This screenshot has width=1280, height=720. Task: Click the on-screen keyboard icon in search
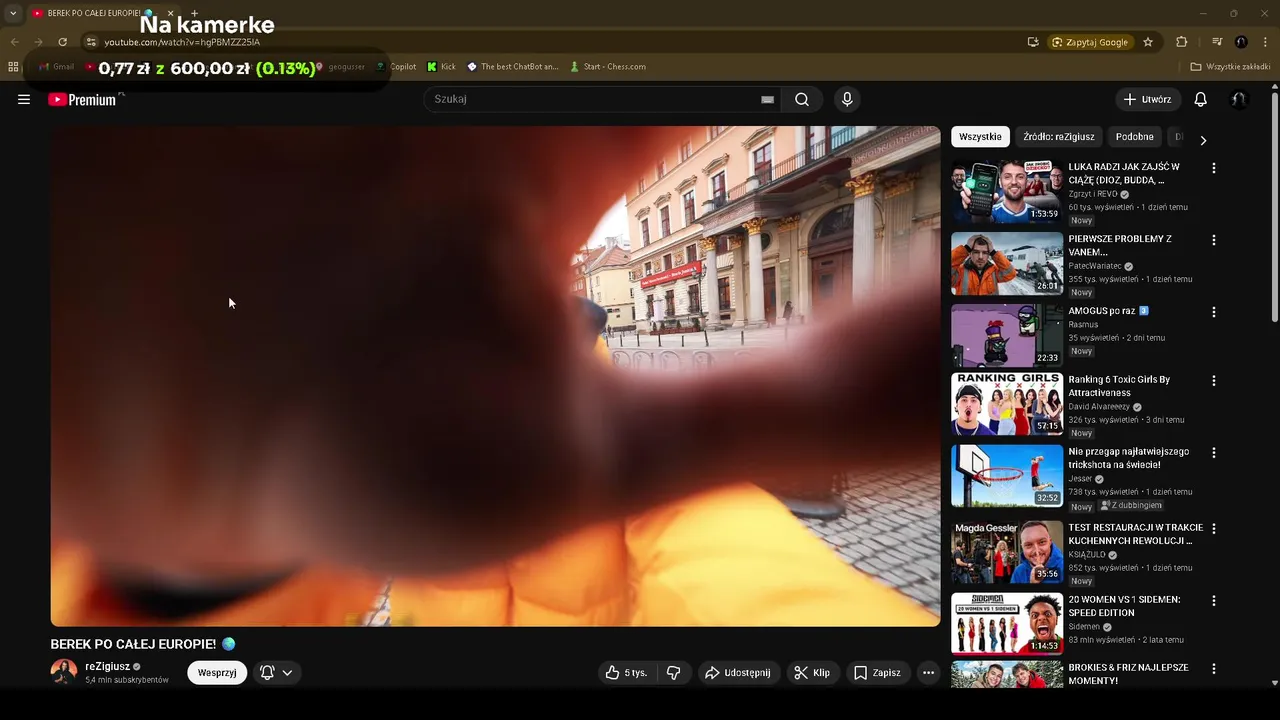767,99
